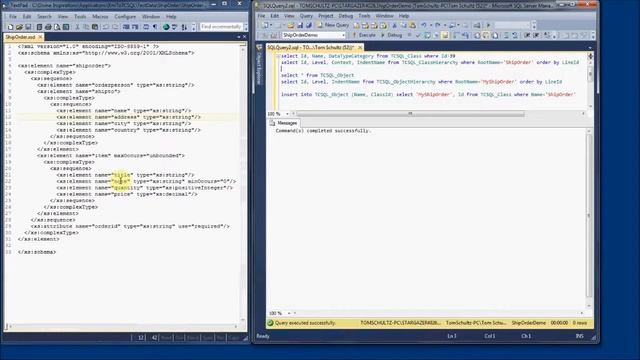640x360 pixels.
Task: Open the SSMS document tab list dropdown
Action: tap(590, 47)
